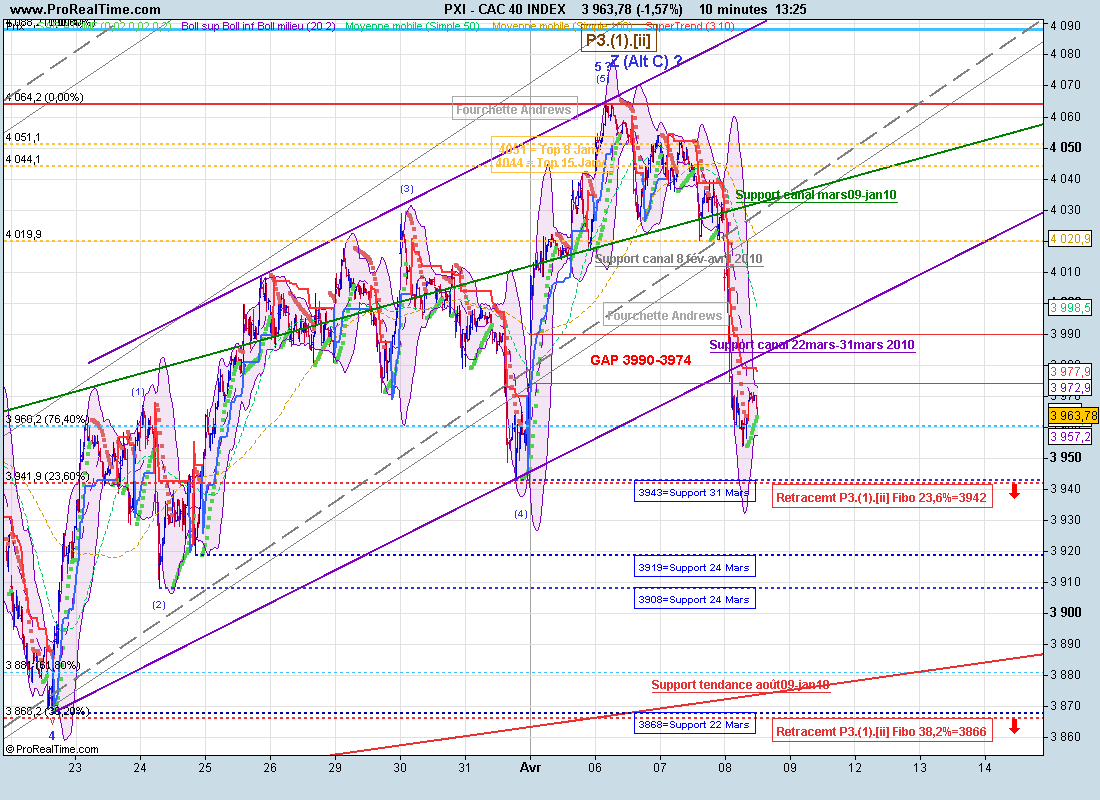Image resolution: width=1100 pixels, height=800 pixels.
Task: Click 'Support canal 22mars-31mars 2010' purple label
Action: [x=812, y=345]
